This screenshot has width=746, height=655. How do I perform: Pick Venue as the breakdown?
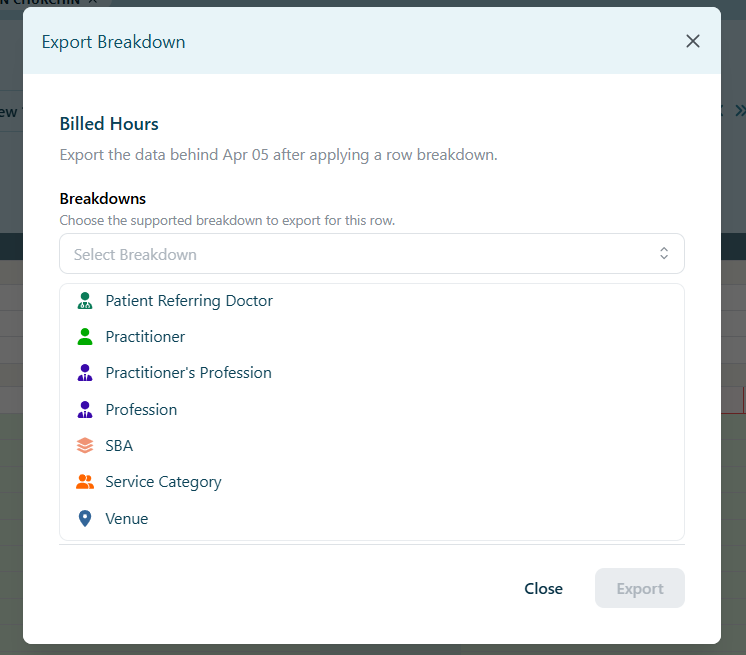[x=372, y=518]
